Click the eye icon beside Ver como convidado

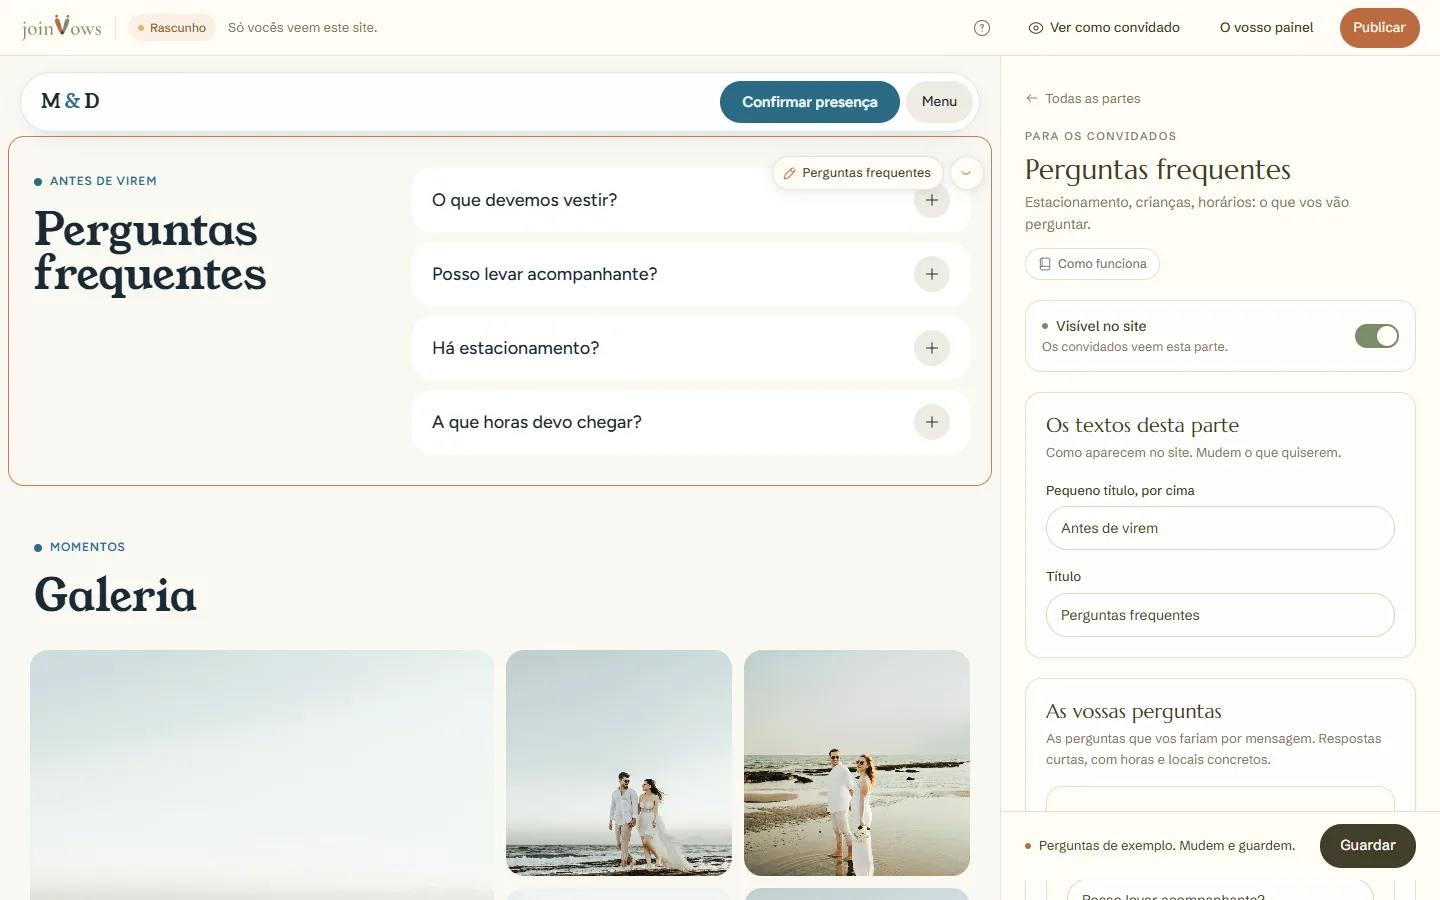tap(1036, 28)
